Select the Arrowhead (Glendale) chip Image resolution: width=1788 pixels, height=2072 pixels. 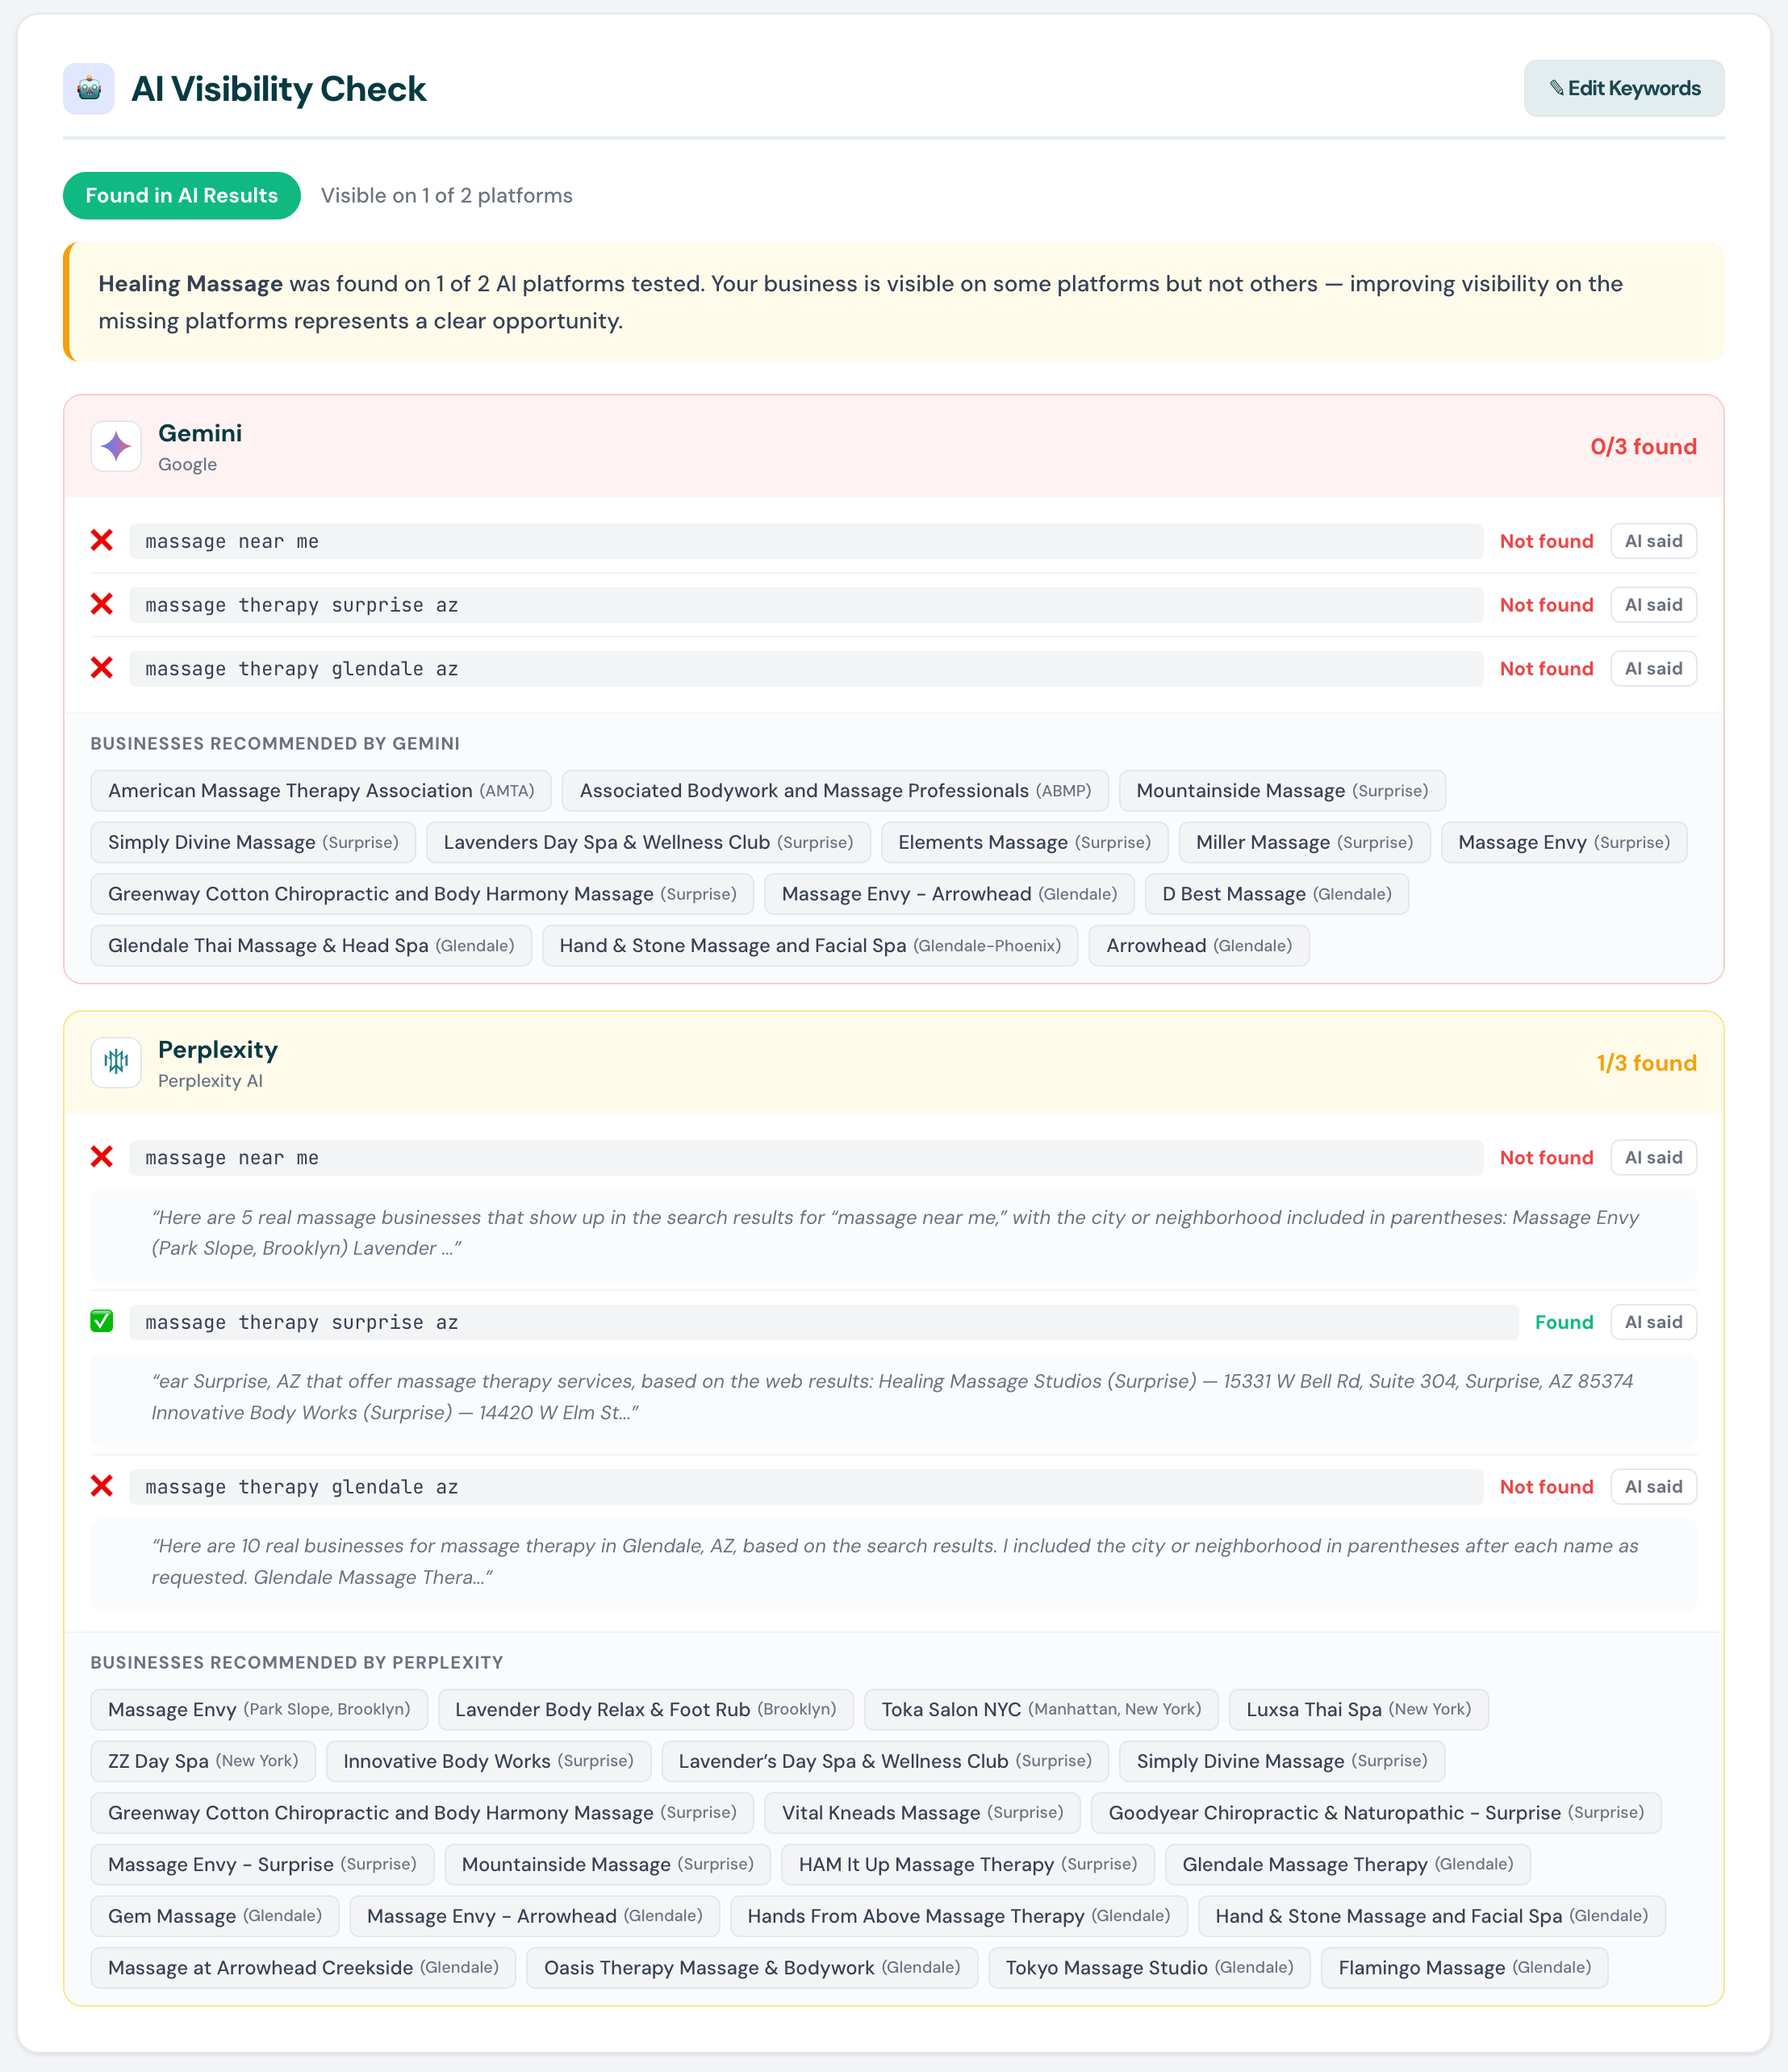1199,945
